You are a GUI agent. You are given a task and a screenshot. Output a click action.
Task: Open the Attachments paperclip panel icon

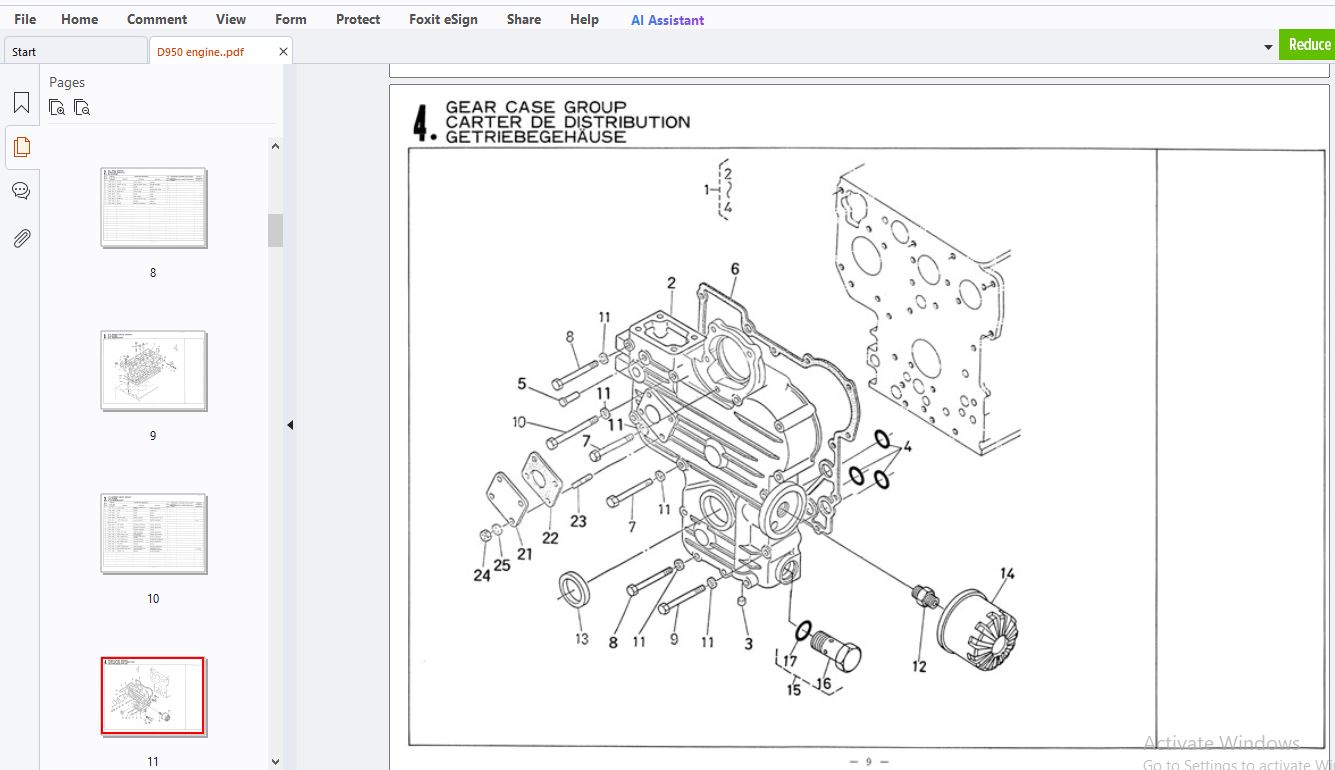21,238
